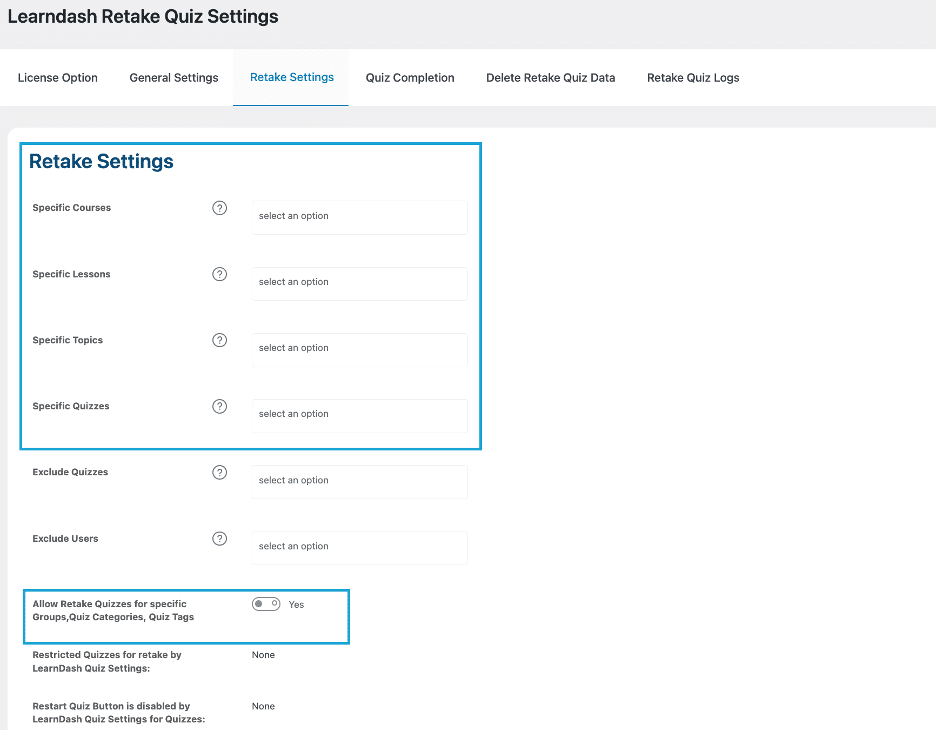The height and width of the screenshot is (730, 936).
Task: Click help icon beside Exclude Users
Action: 220,538
